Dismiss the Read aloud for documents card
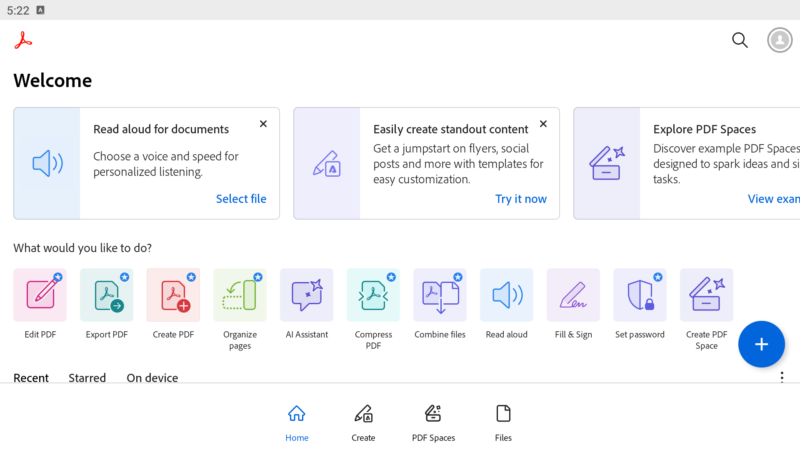Screen dimensions: 800x450 click(263, 124)
